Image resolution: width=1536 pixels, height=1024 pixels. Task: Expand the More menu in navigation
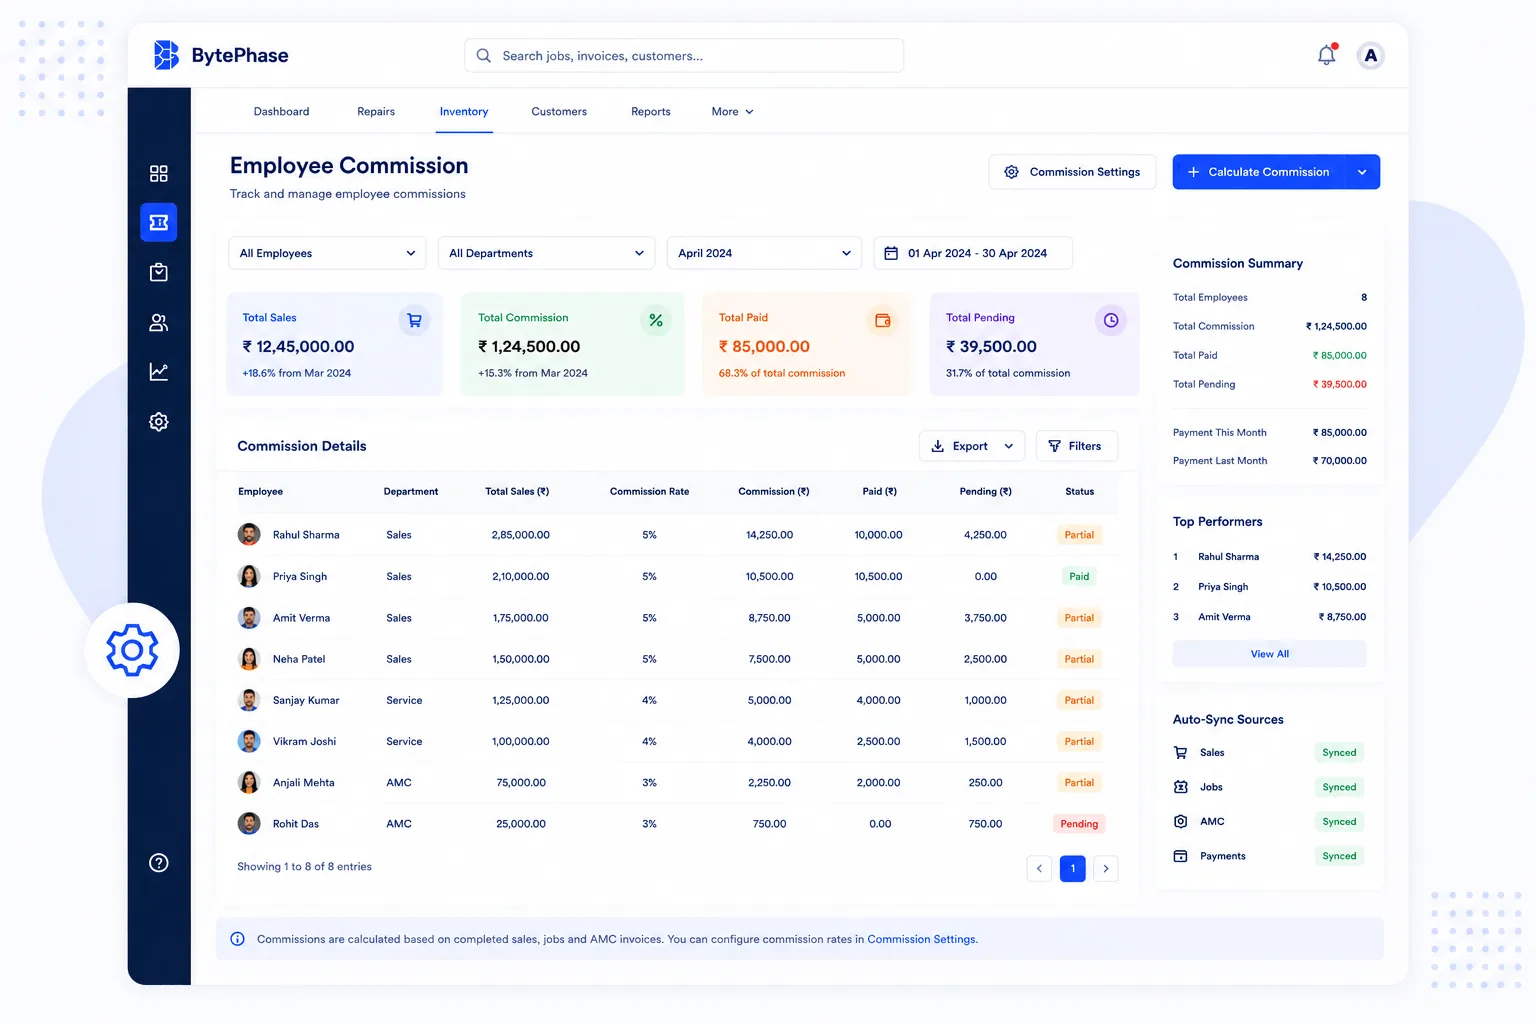pyautogui.click(x=733, y=112)
